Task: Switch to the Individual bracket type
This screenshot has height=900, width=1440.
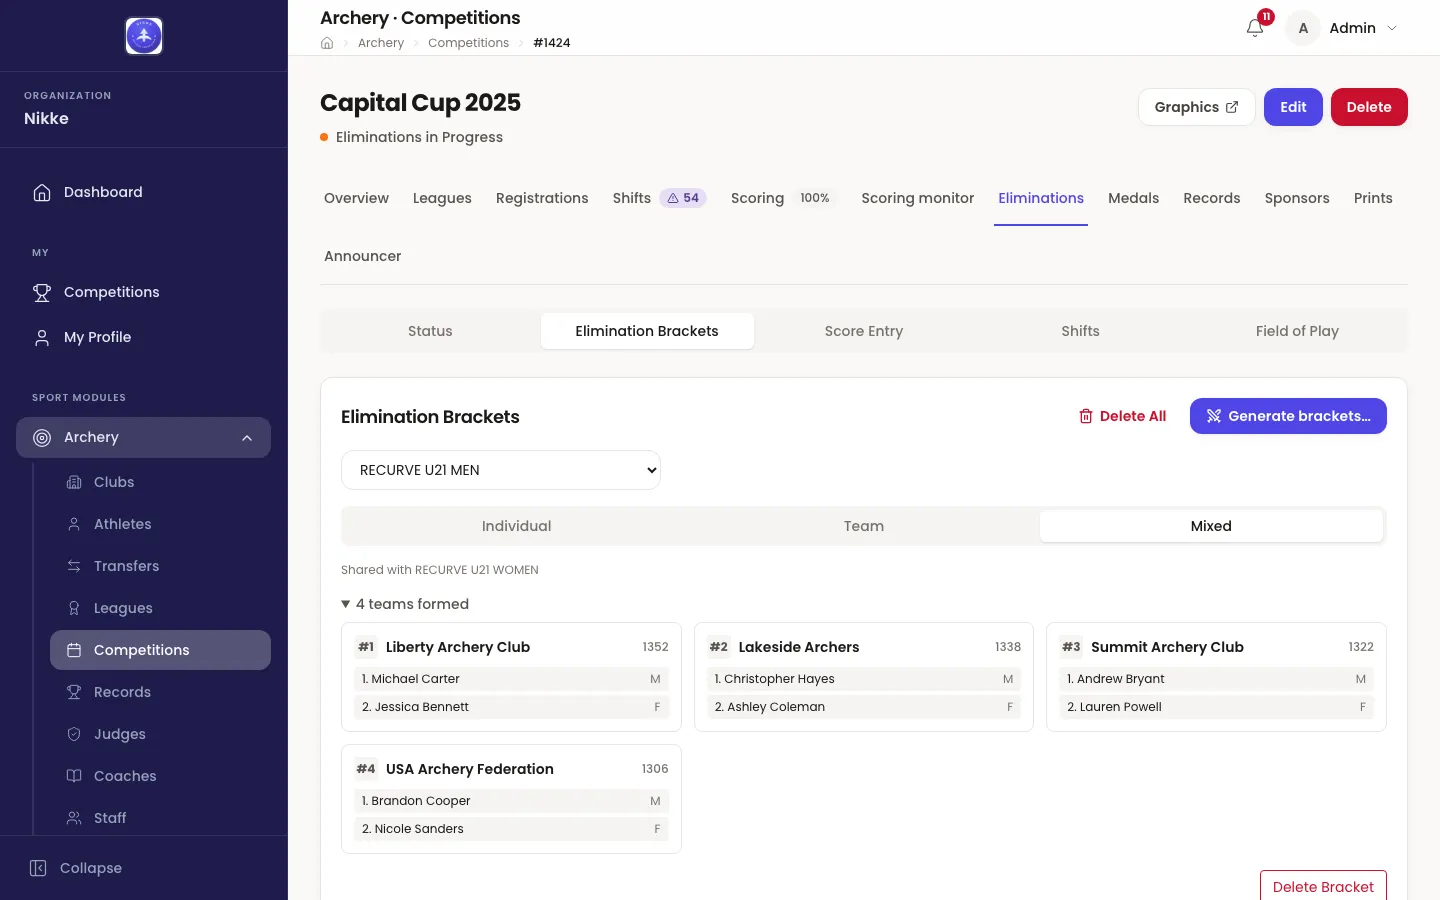Action: [x=516, y=526]
